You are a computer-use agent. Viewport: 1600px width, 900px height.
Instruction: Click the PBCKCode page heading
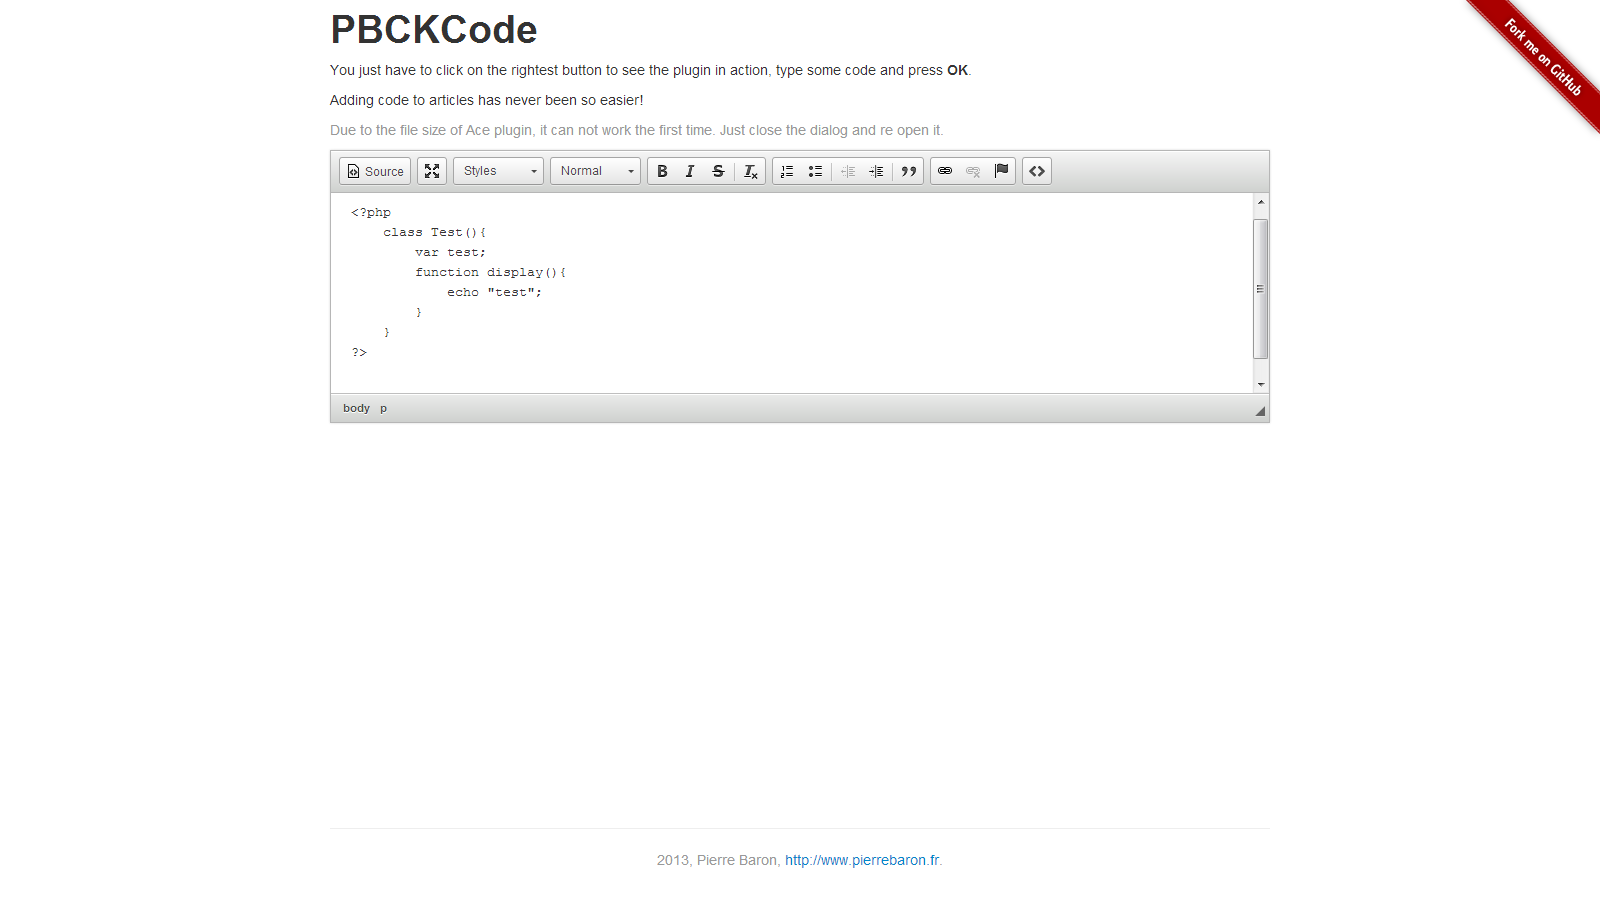[433, 30]
